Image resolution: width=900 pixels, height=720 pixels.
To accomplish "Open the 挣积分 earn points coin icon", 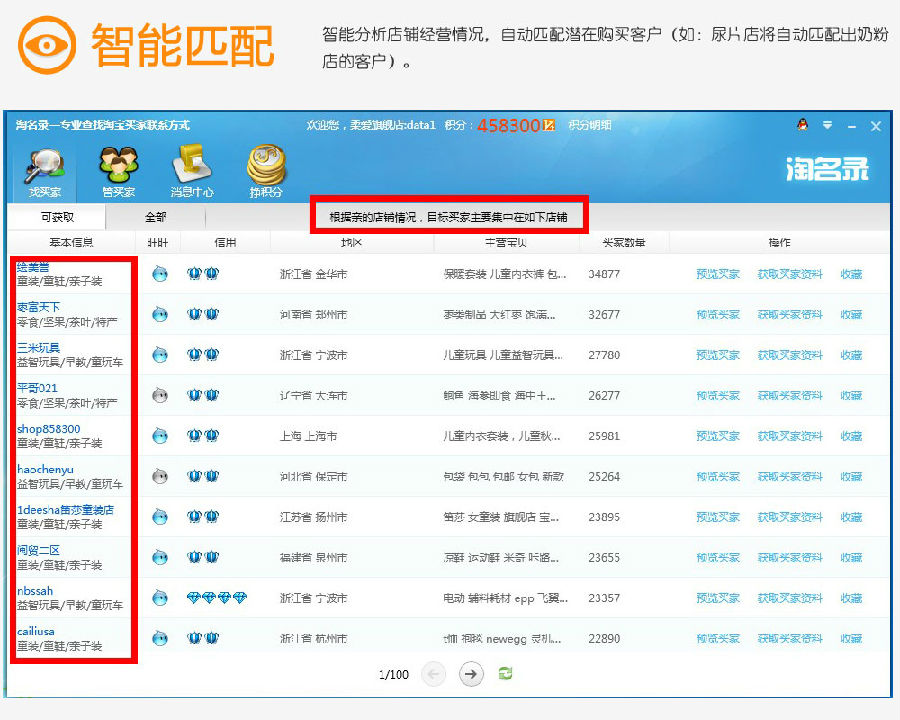I will point(266,170).
